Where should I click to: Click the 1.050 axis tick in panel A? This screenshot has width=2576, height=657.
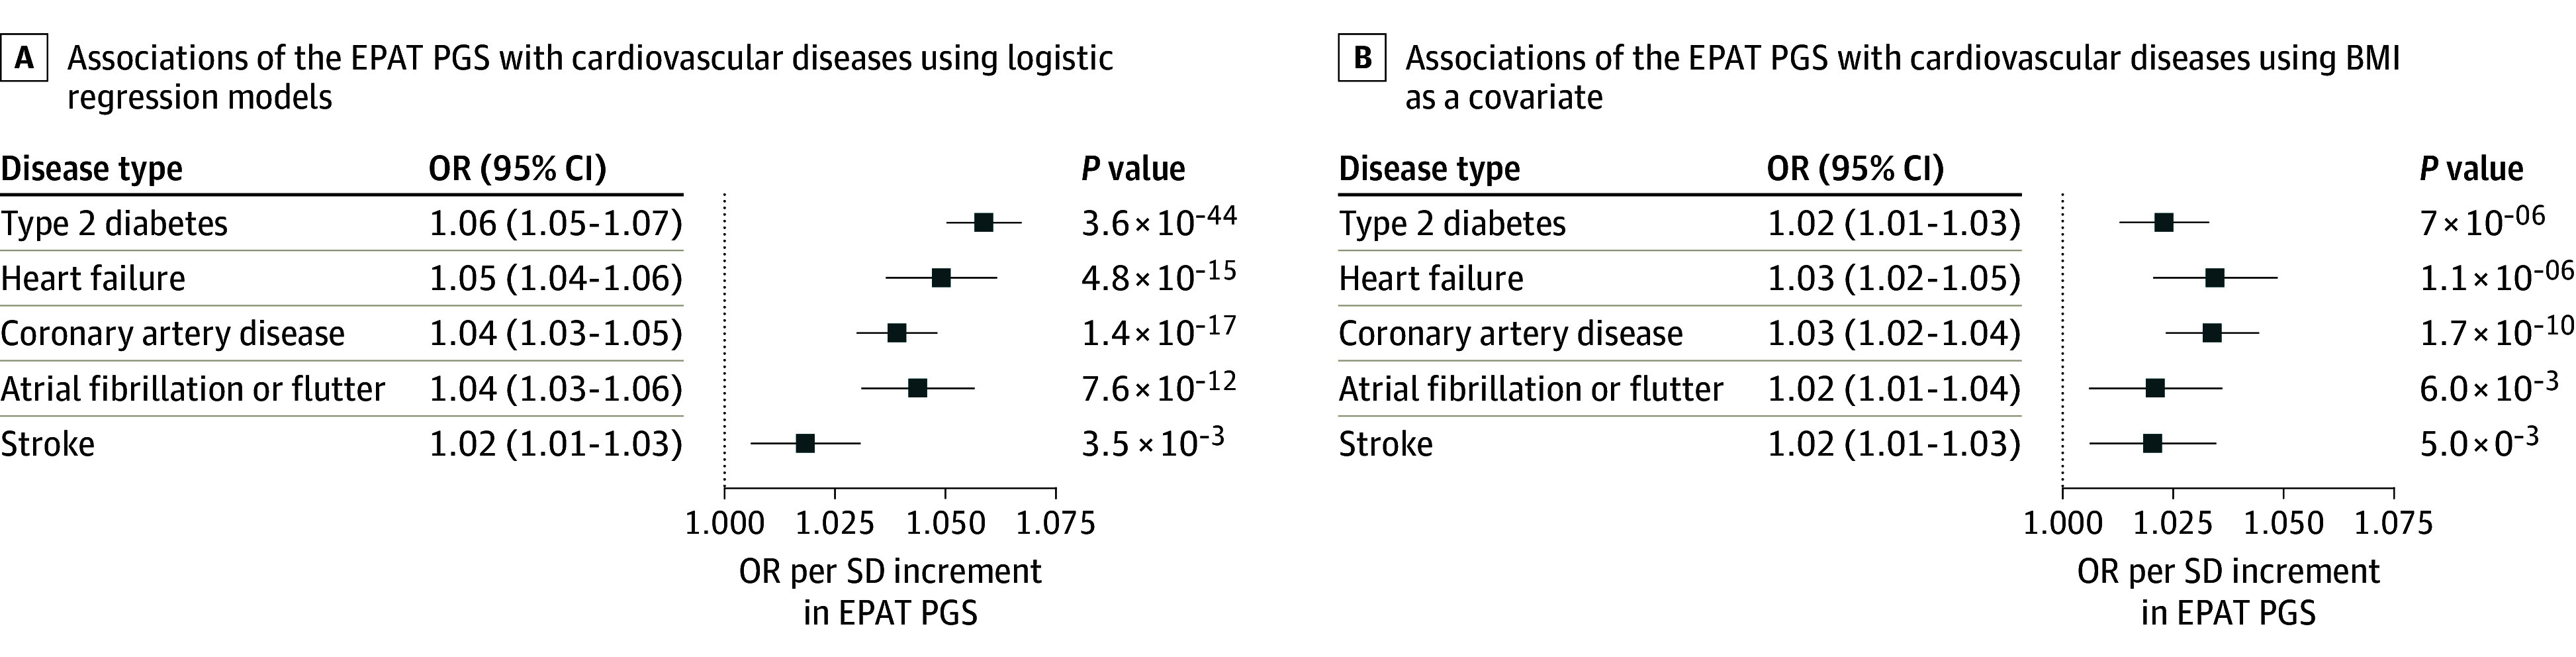coord(945,522)
